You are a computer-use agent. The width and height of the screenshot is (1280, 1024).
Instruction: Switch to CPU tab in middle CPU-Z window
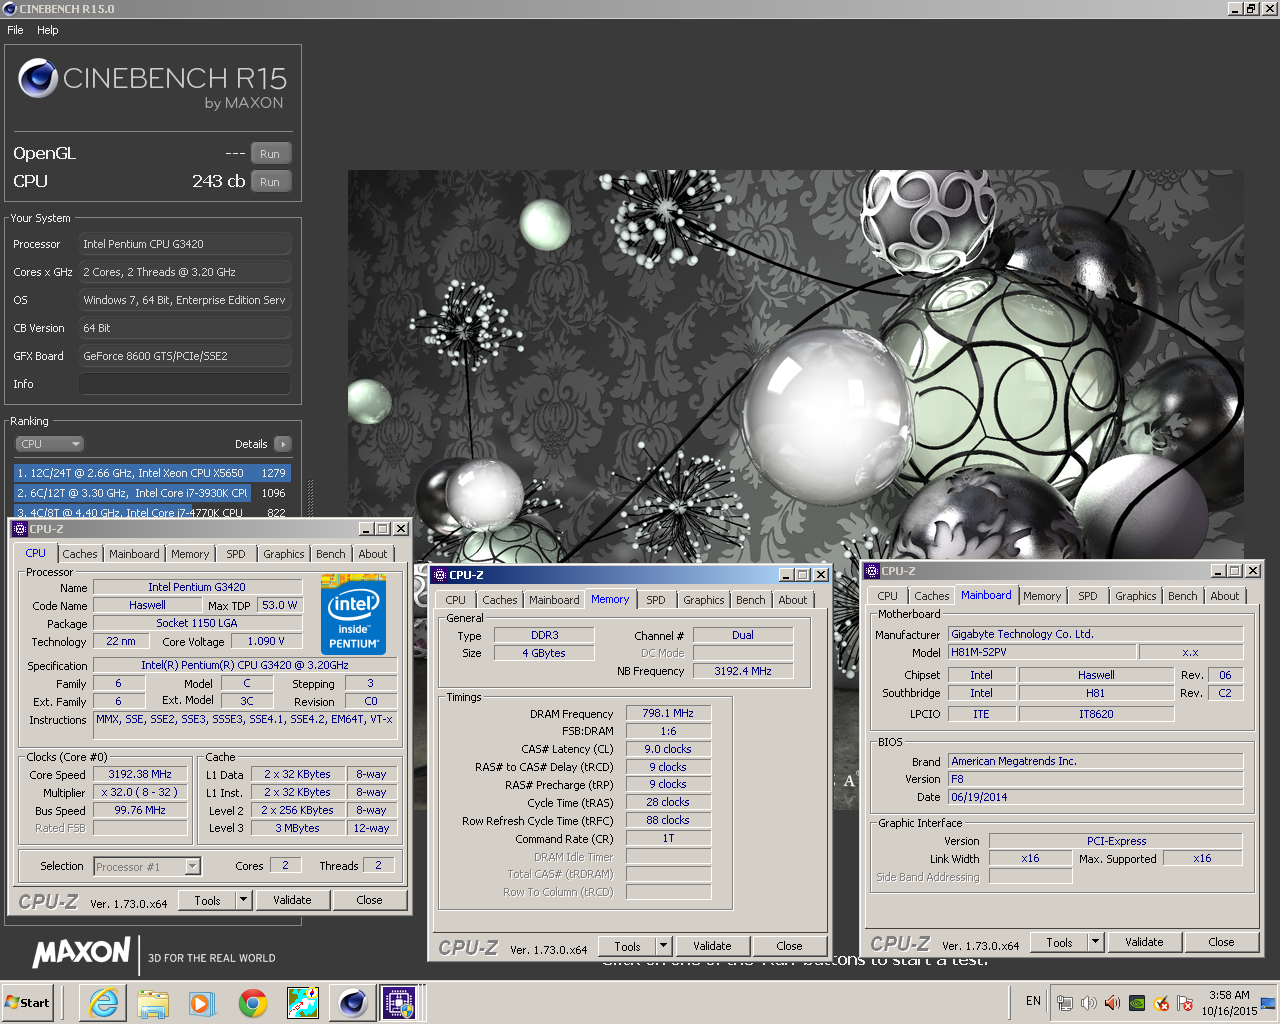tap(455, 600)
